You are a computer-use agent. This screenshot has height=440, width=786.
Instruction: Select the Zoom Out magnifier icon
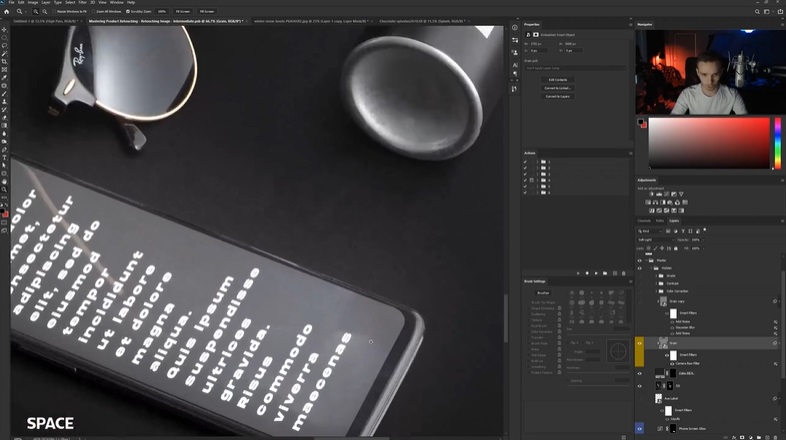coord(45,11)
